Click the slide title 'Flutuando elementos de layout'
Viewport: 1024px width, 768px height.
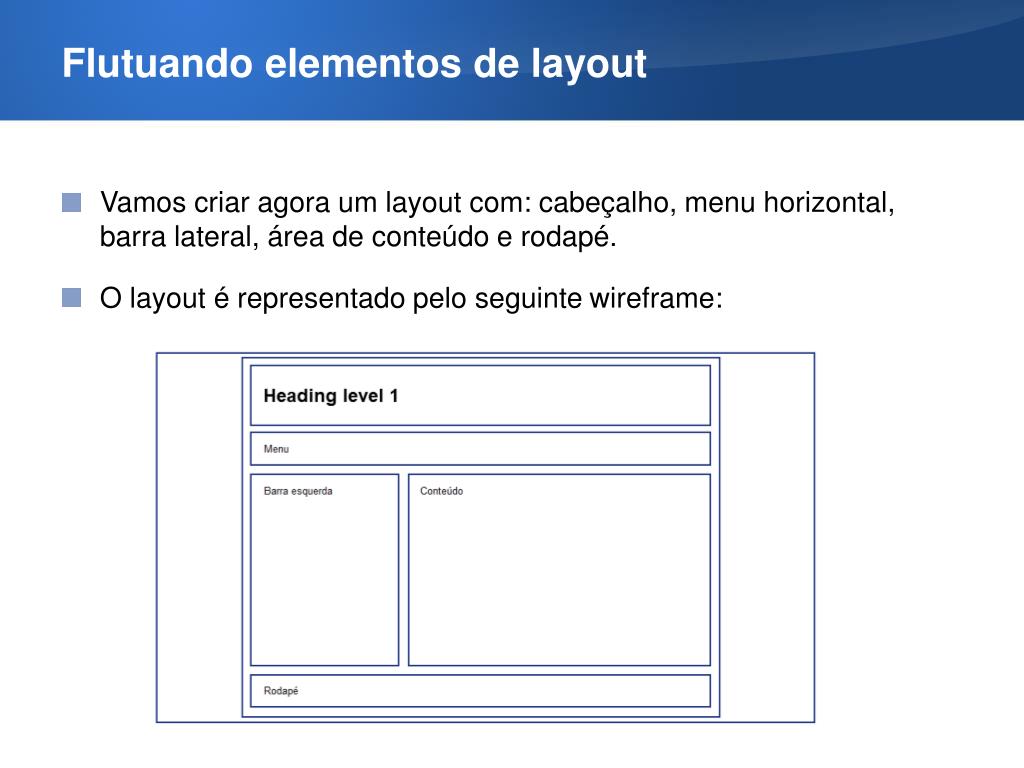pyautogui.click(x=354, y=64)
